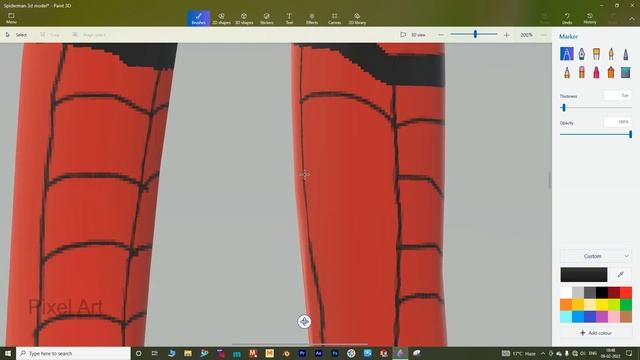Open the Brushes tab

pos(199,18)
